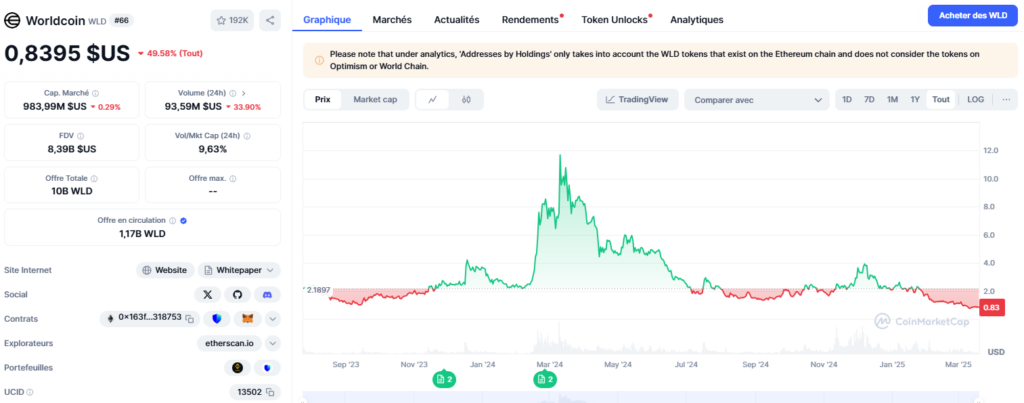1024x403 pixels.
Task: Enable LOG scale on the chart
Action: 975,100
